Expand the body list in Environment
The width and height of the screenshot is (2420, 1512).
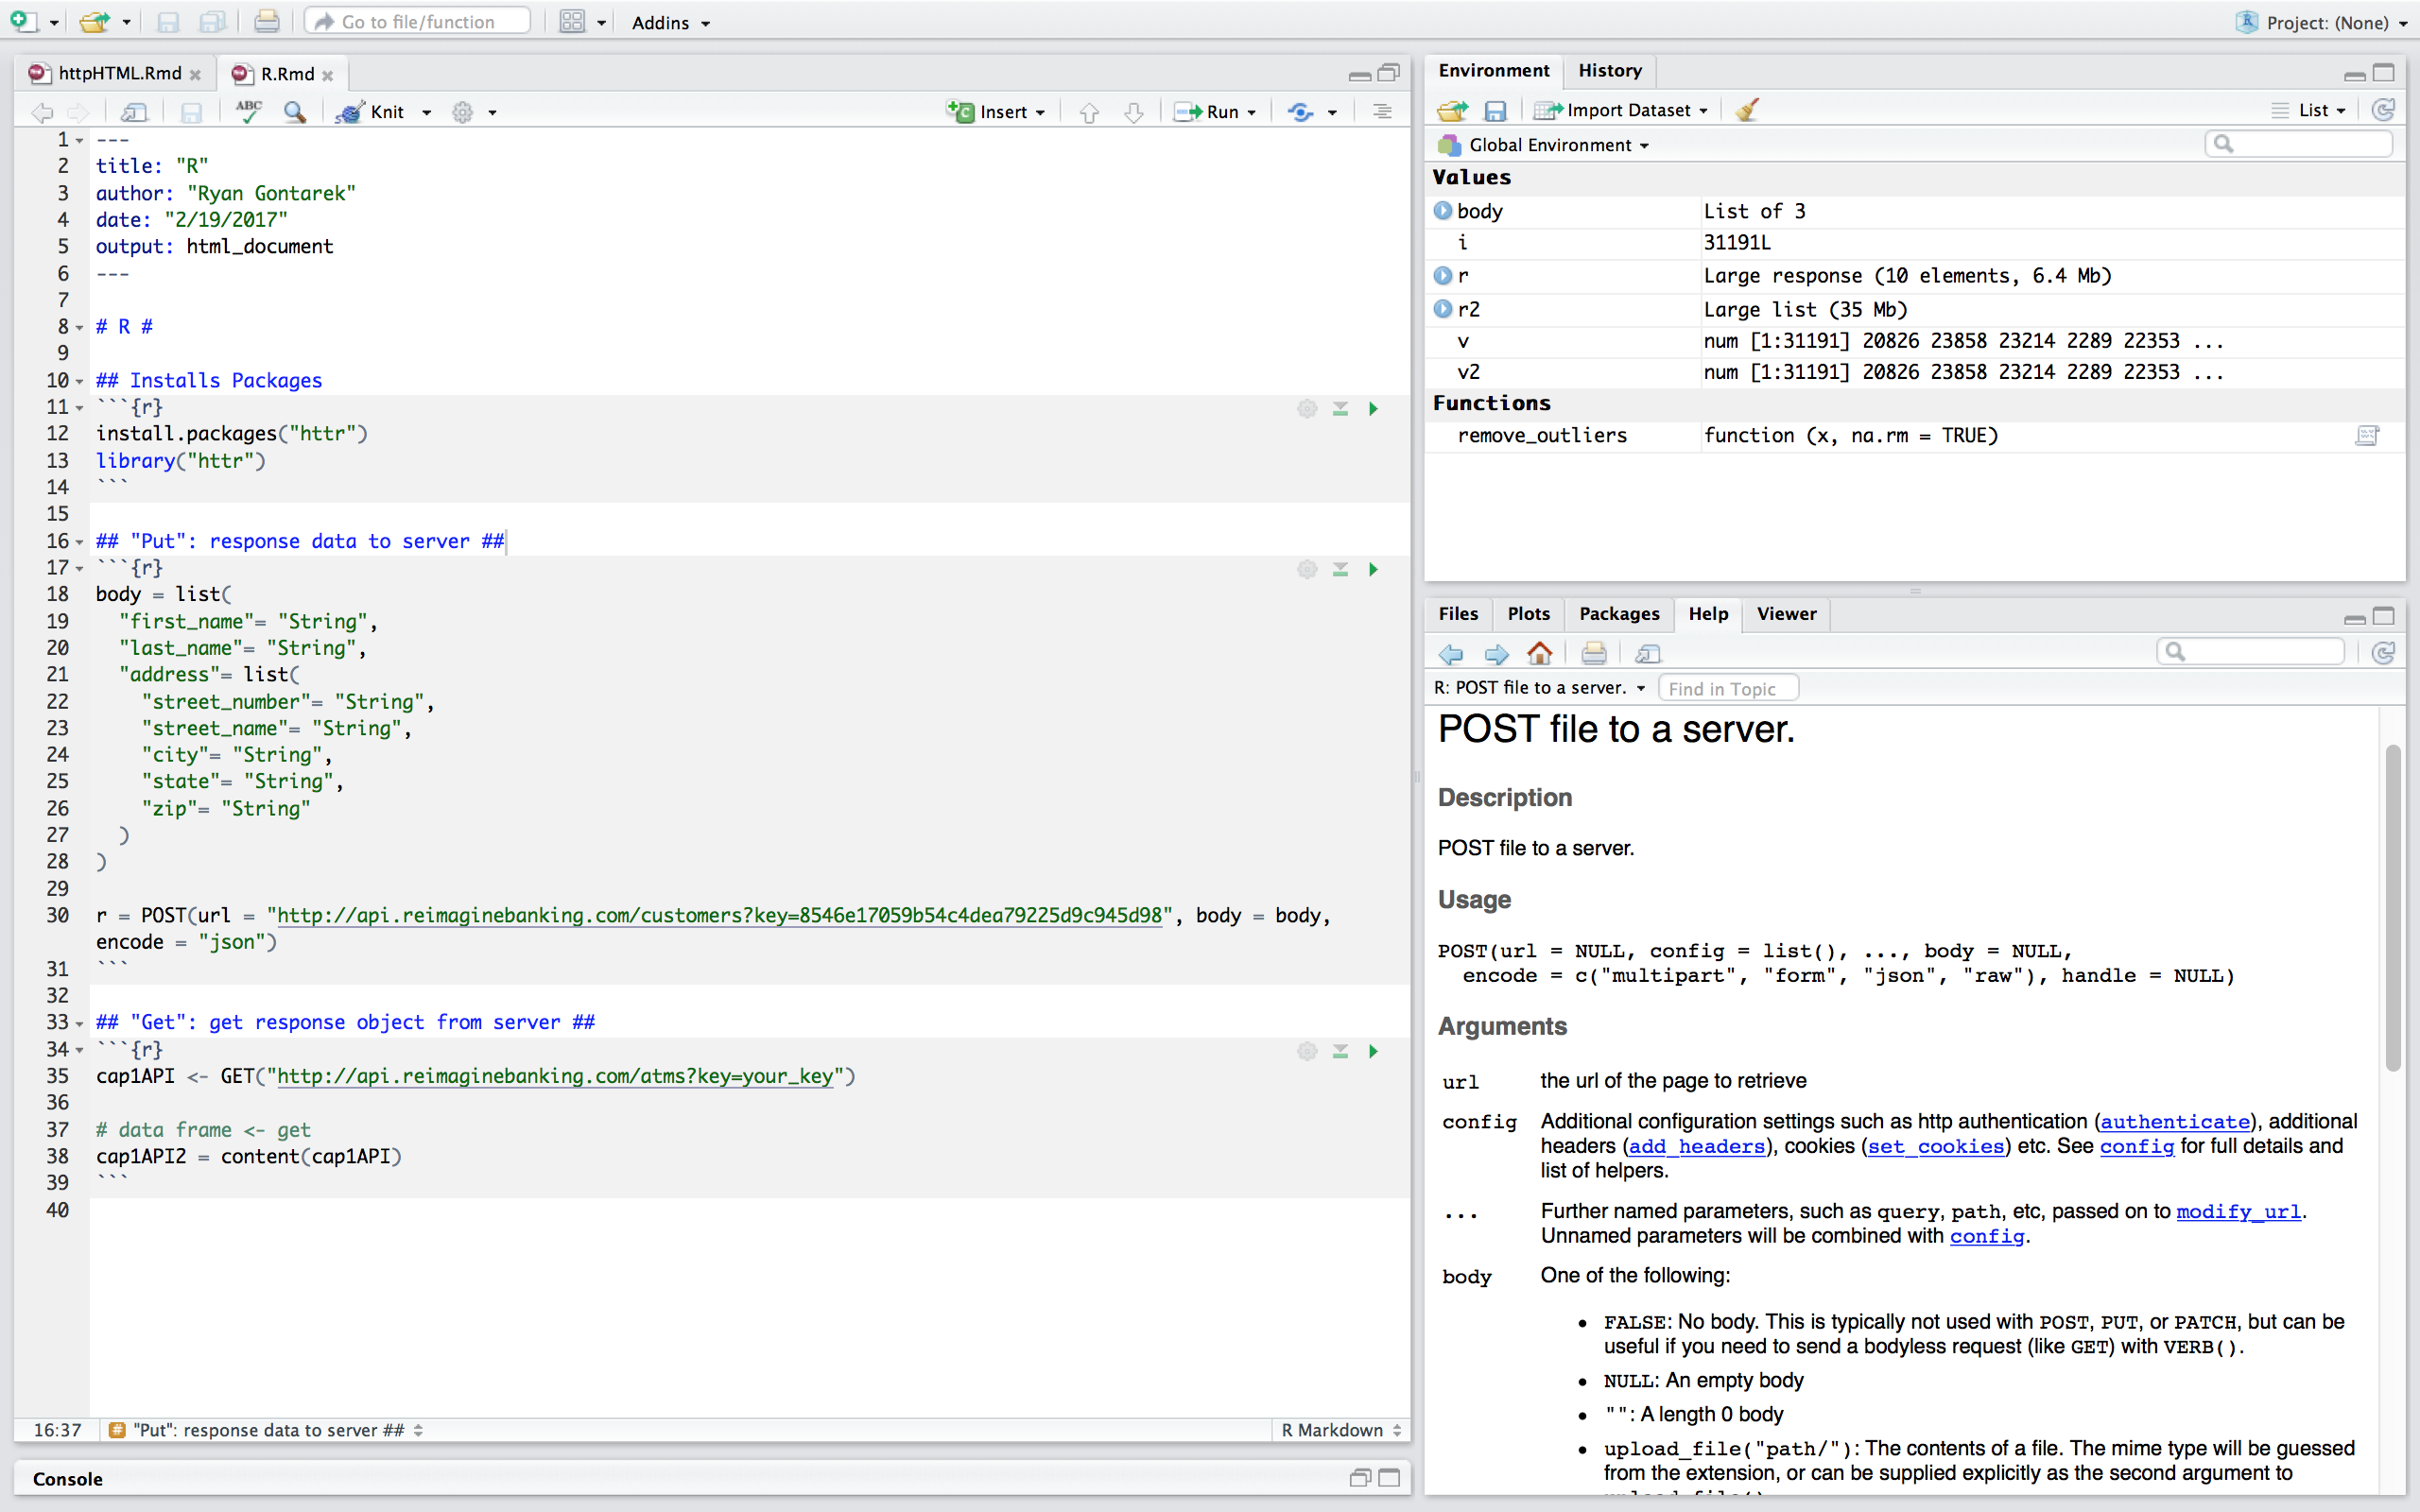click(x=1442, y=211)
